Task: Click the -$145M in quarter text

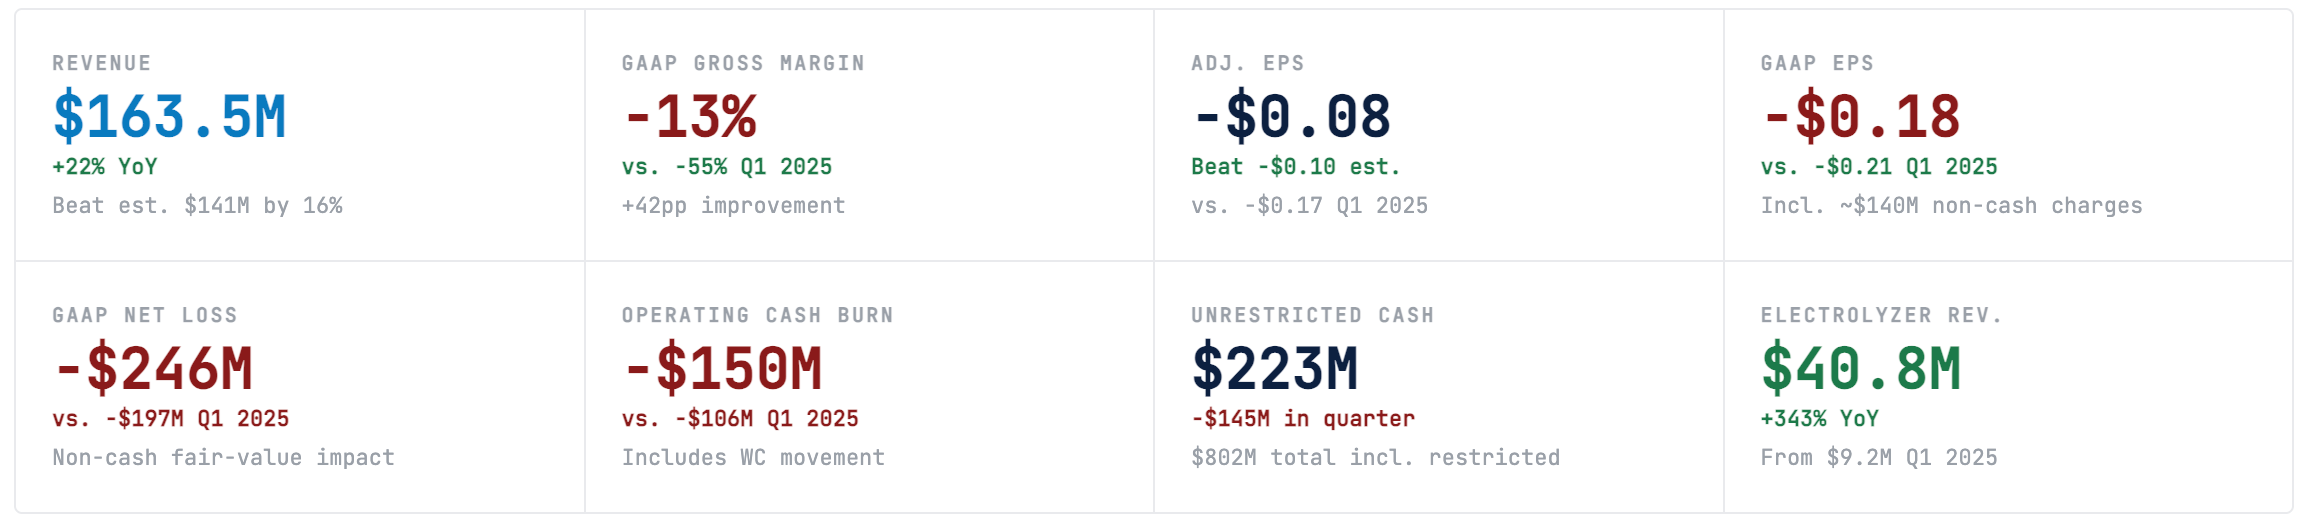Action: 1303,418
